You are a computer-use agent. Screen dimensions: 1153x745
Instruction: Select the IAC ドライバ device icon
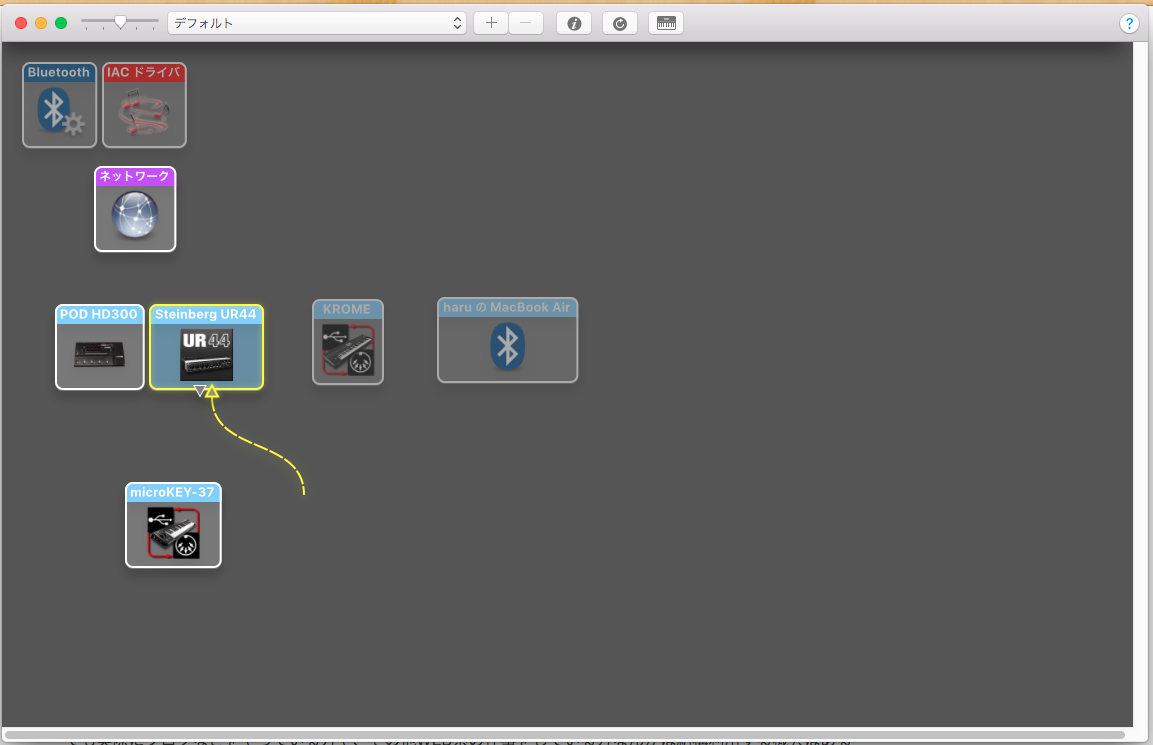click(144, 105)
